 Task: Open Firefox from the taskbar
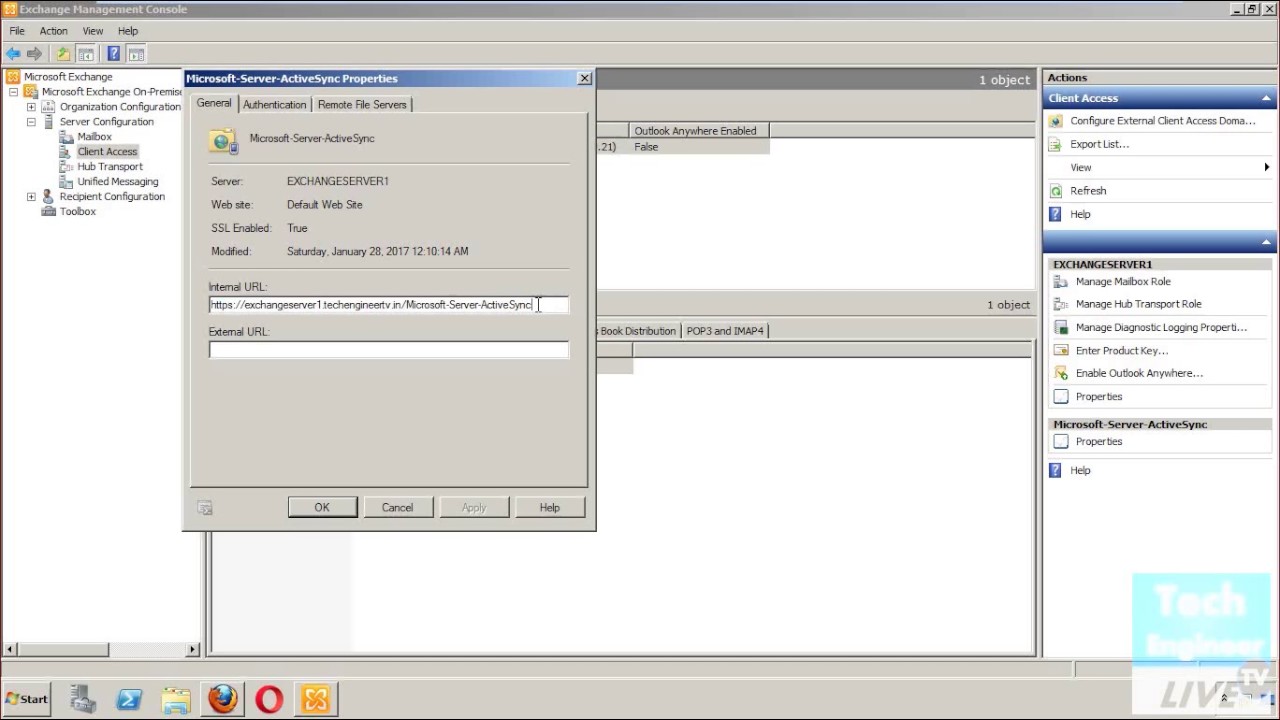tap(223, 699)
